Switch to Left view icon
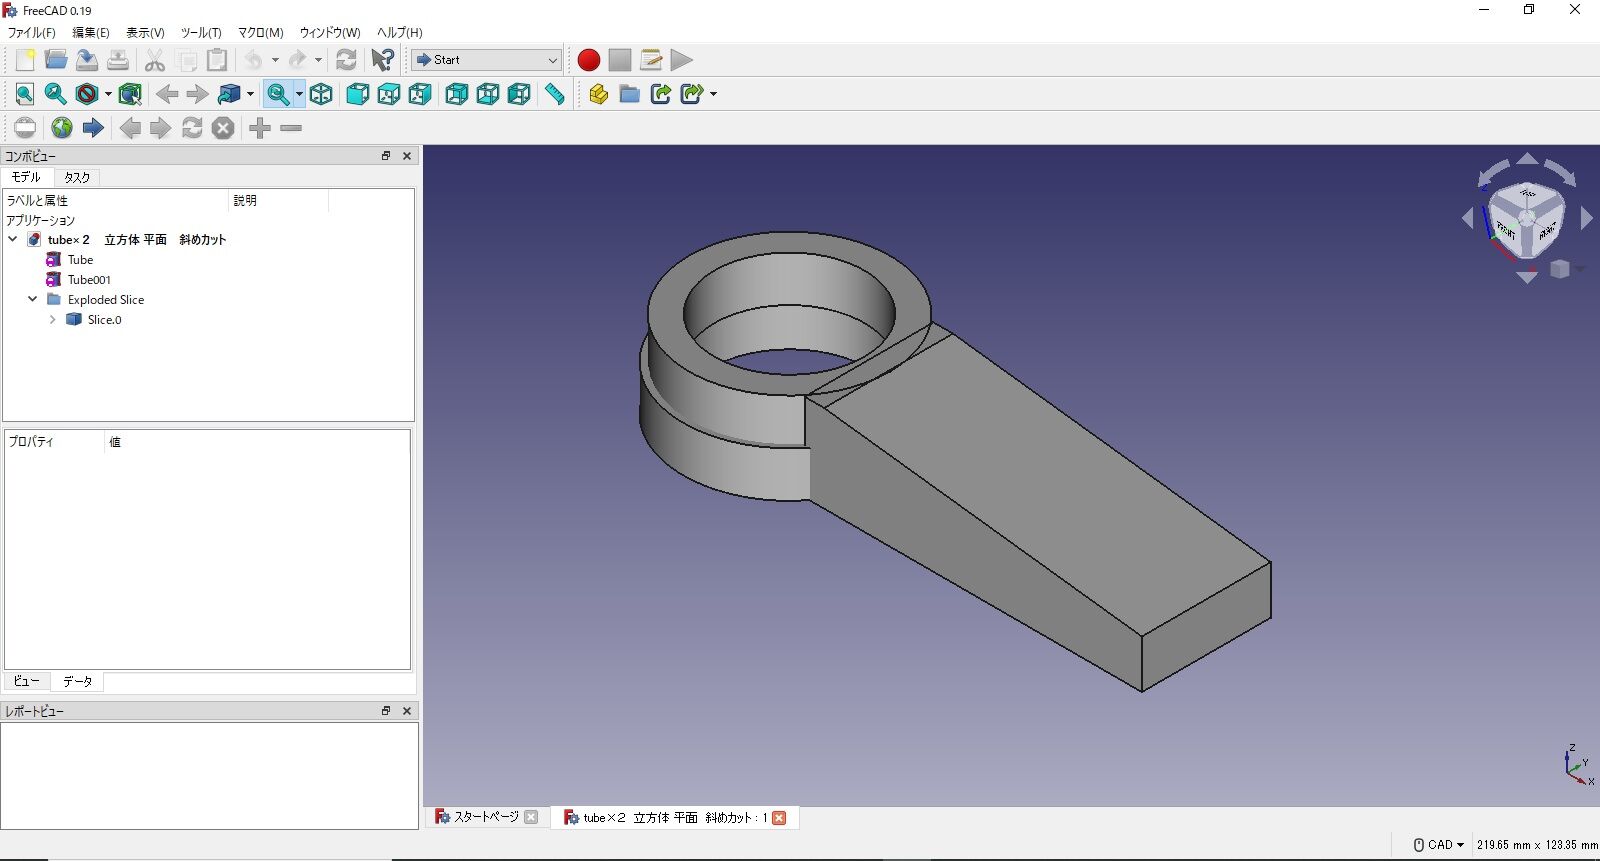This screenshot has width=1600, height=861. coord(518,94)
